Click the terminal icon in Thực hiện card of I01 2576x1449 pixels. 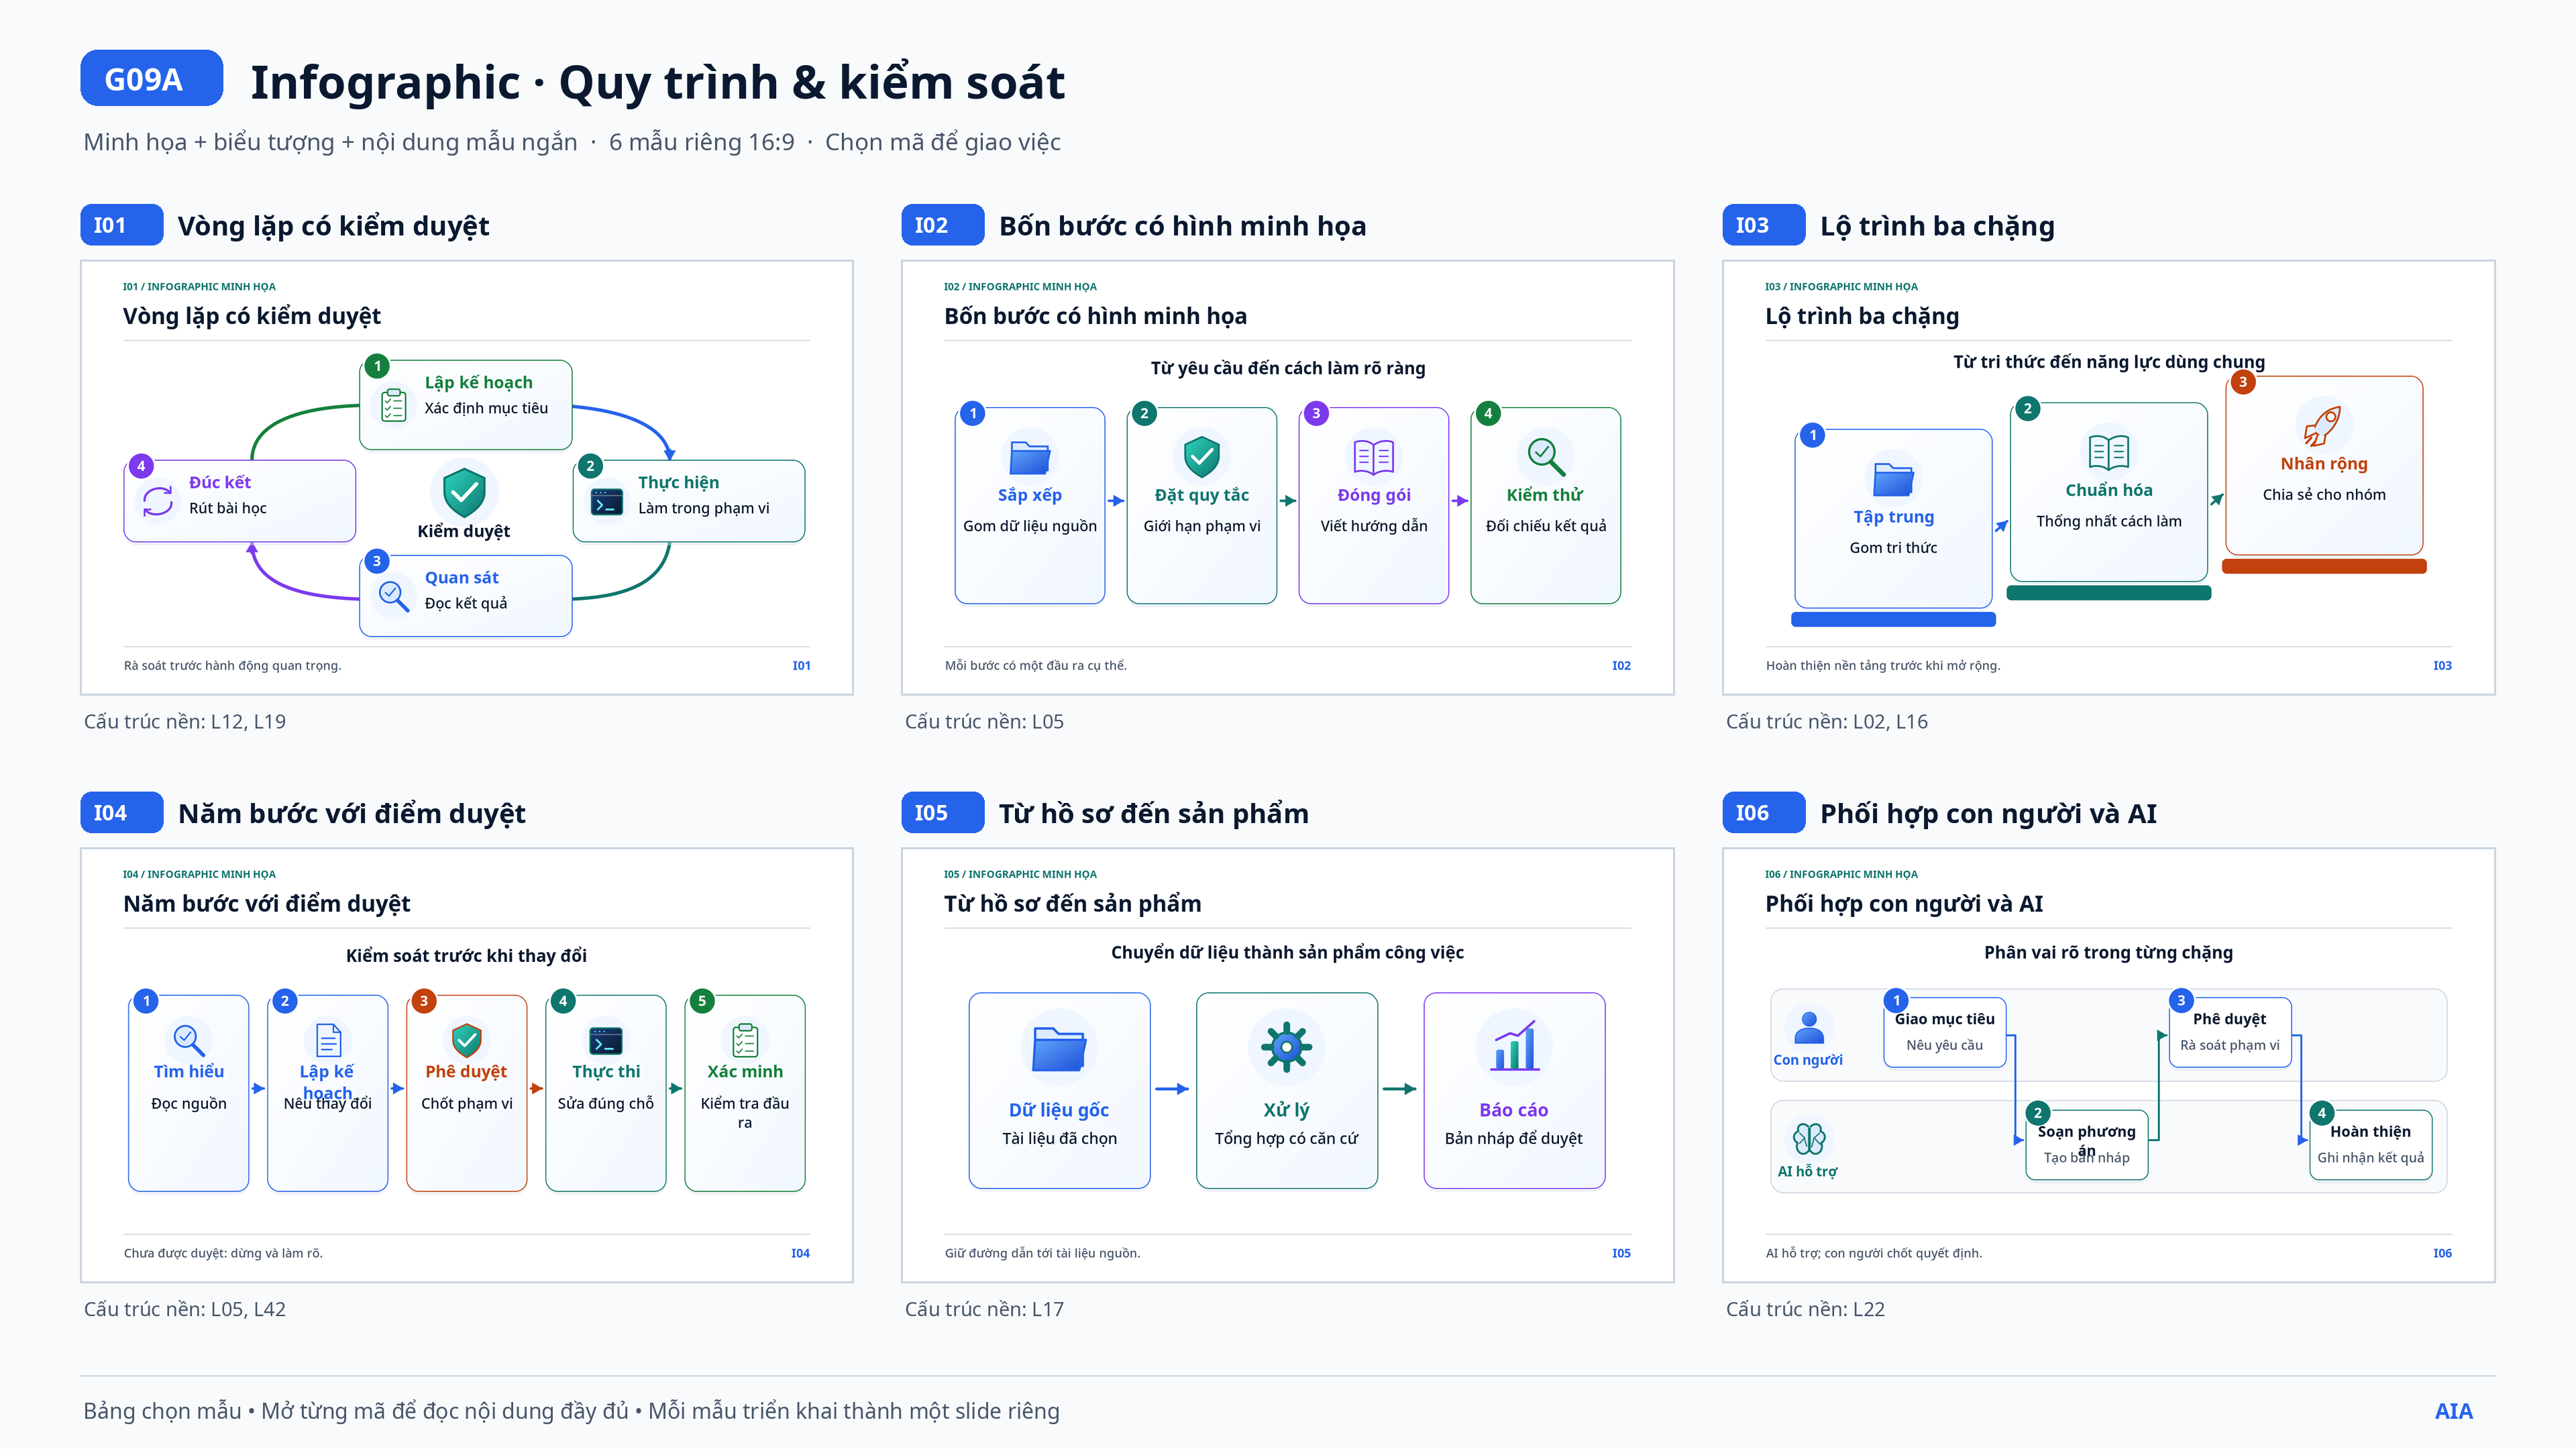[607, 502]
